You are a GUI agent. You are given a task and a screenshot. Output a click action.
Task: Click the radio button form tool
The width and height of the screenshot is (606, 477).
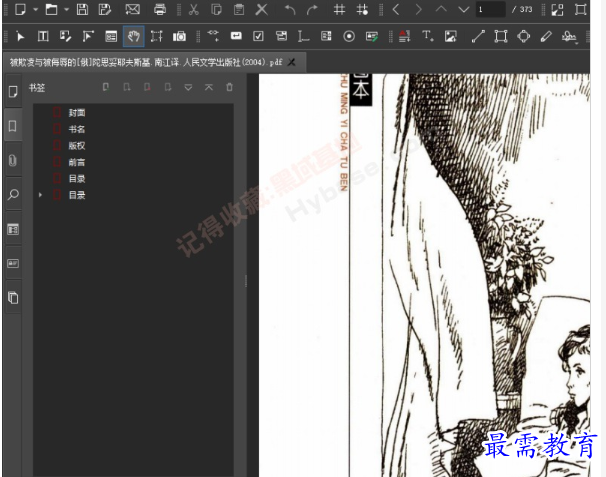tap(349, 36)
